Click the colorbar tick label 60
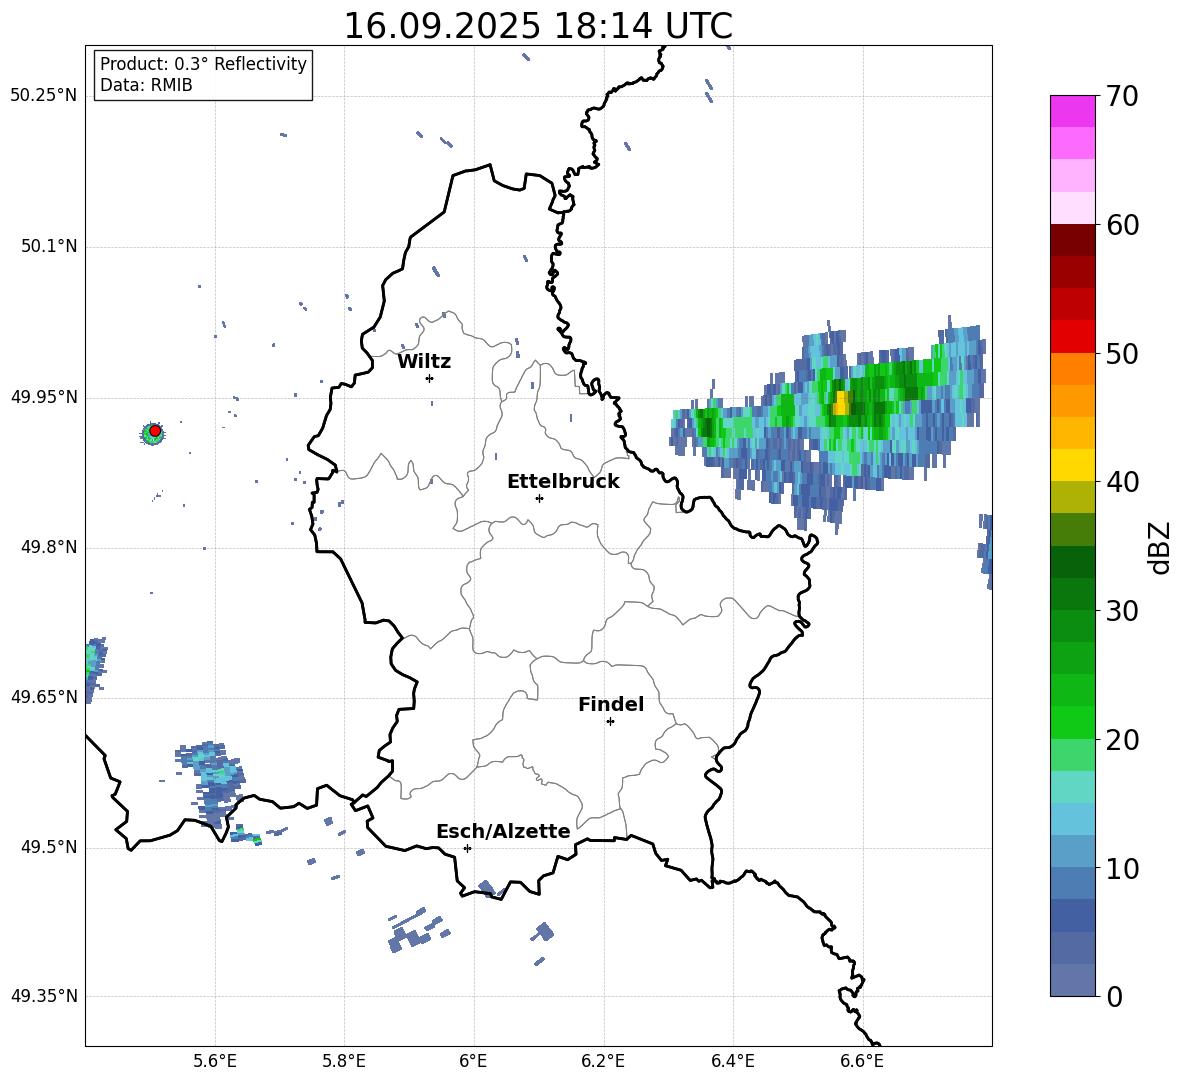Image resolution: width=1184 pixels, height=1081 pixels. click(1122, 225)
